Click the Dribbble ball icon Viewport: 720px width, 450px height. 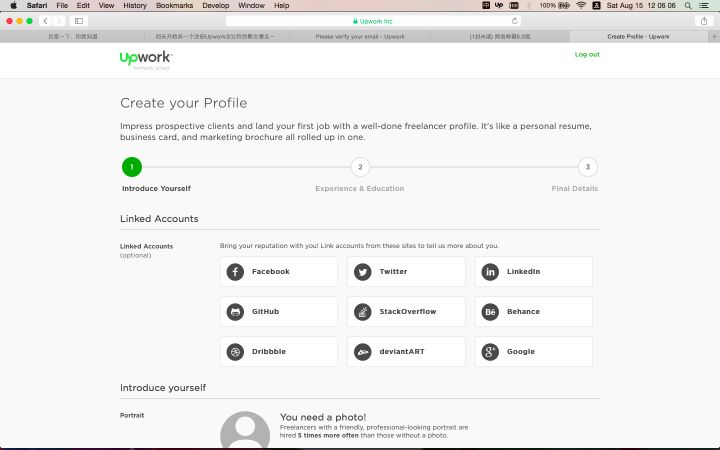(x=235, y=352)
